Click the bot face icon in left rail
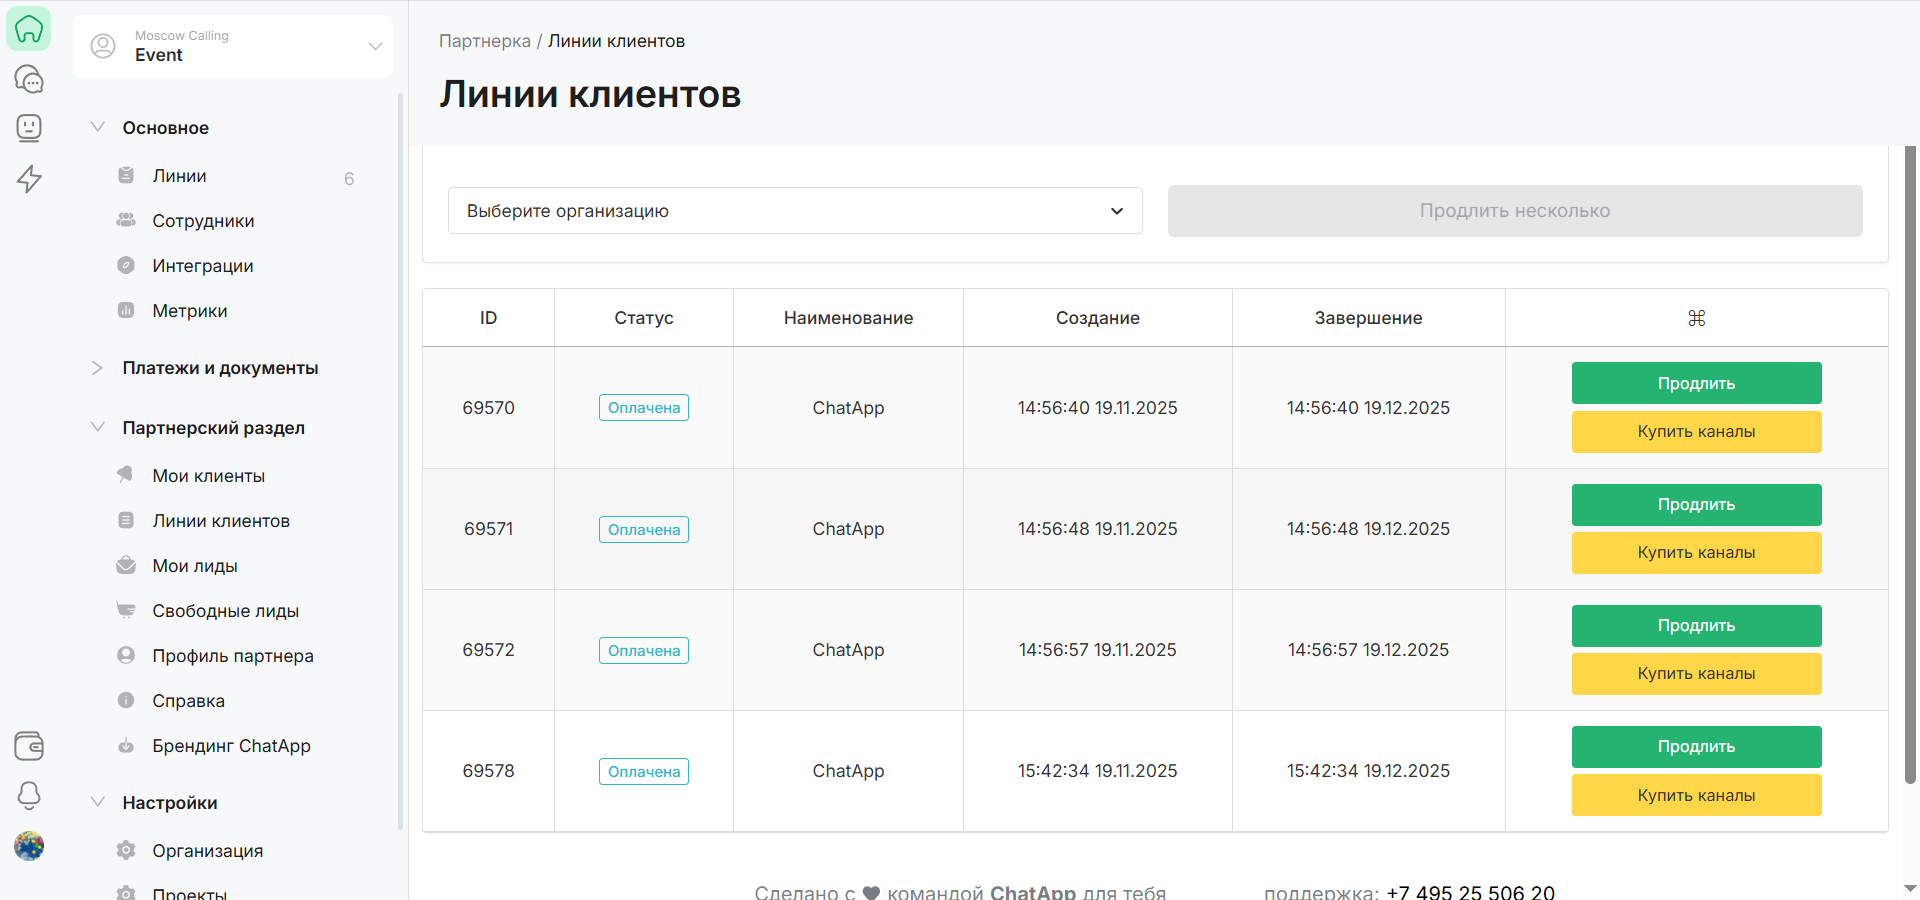This screenshot has width=1920, height=900. [x=29, y=128]
